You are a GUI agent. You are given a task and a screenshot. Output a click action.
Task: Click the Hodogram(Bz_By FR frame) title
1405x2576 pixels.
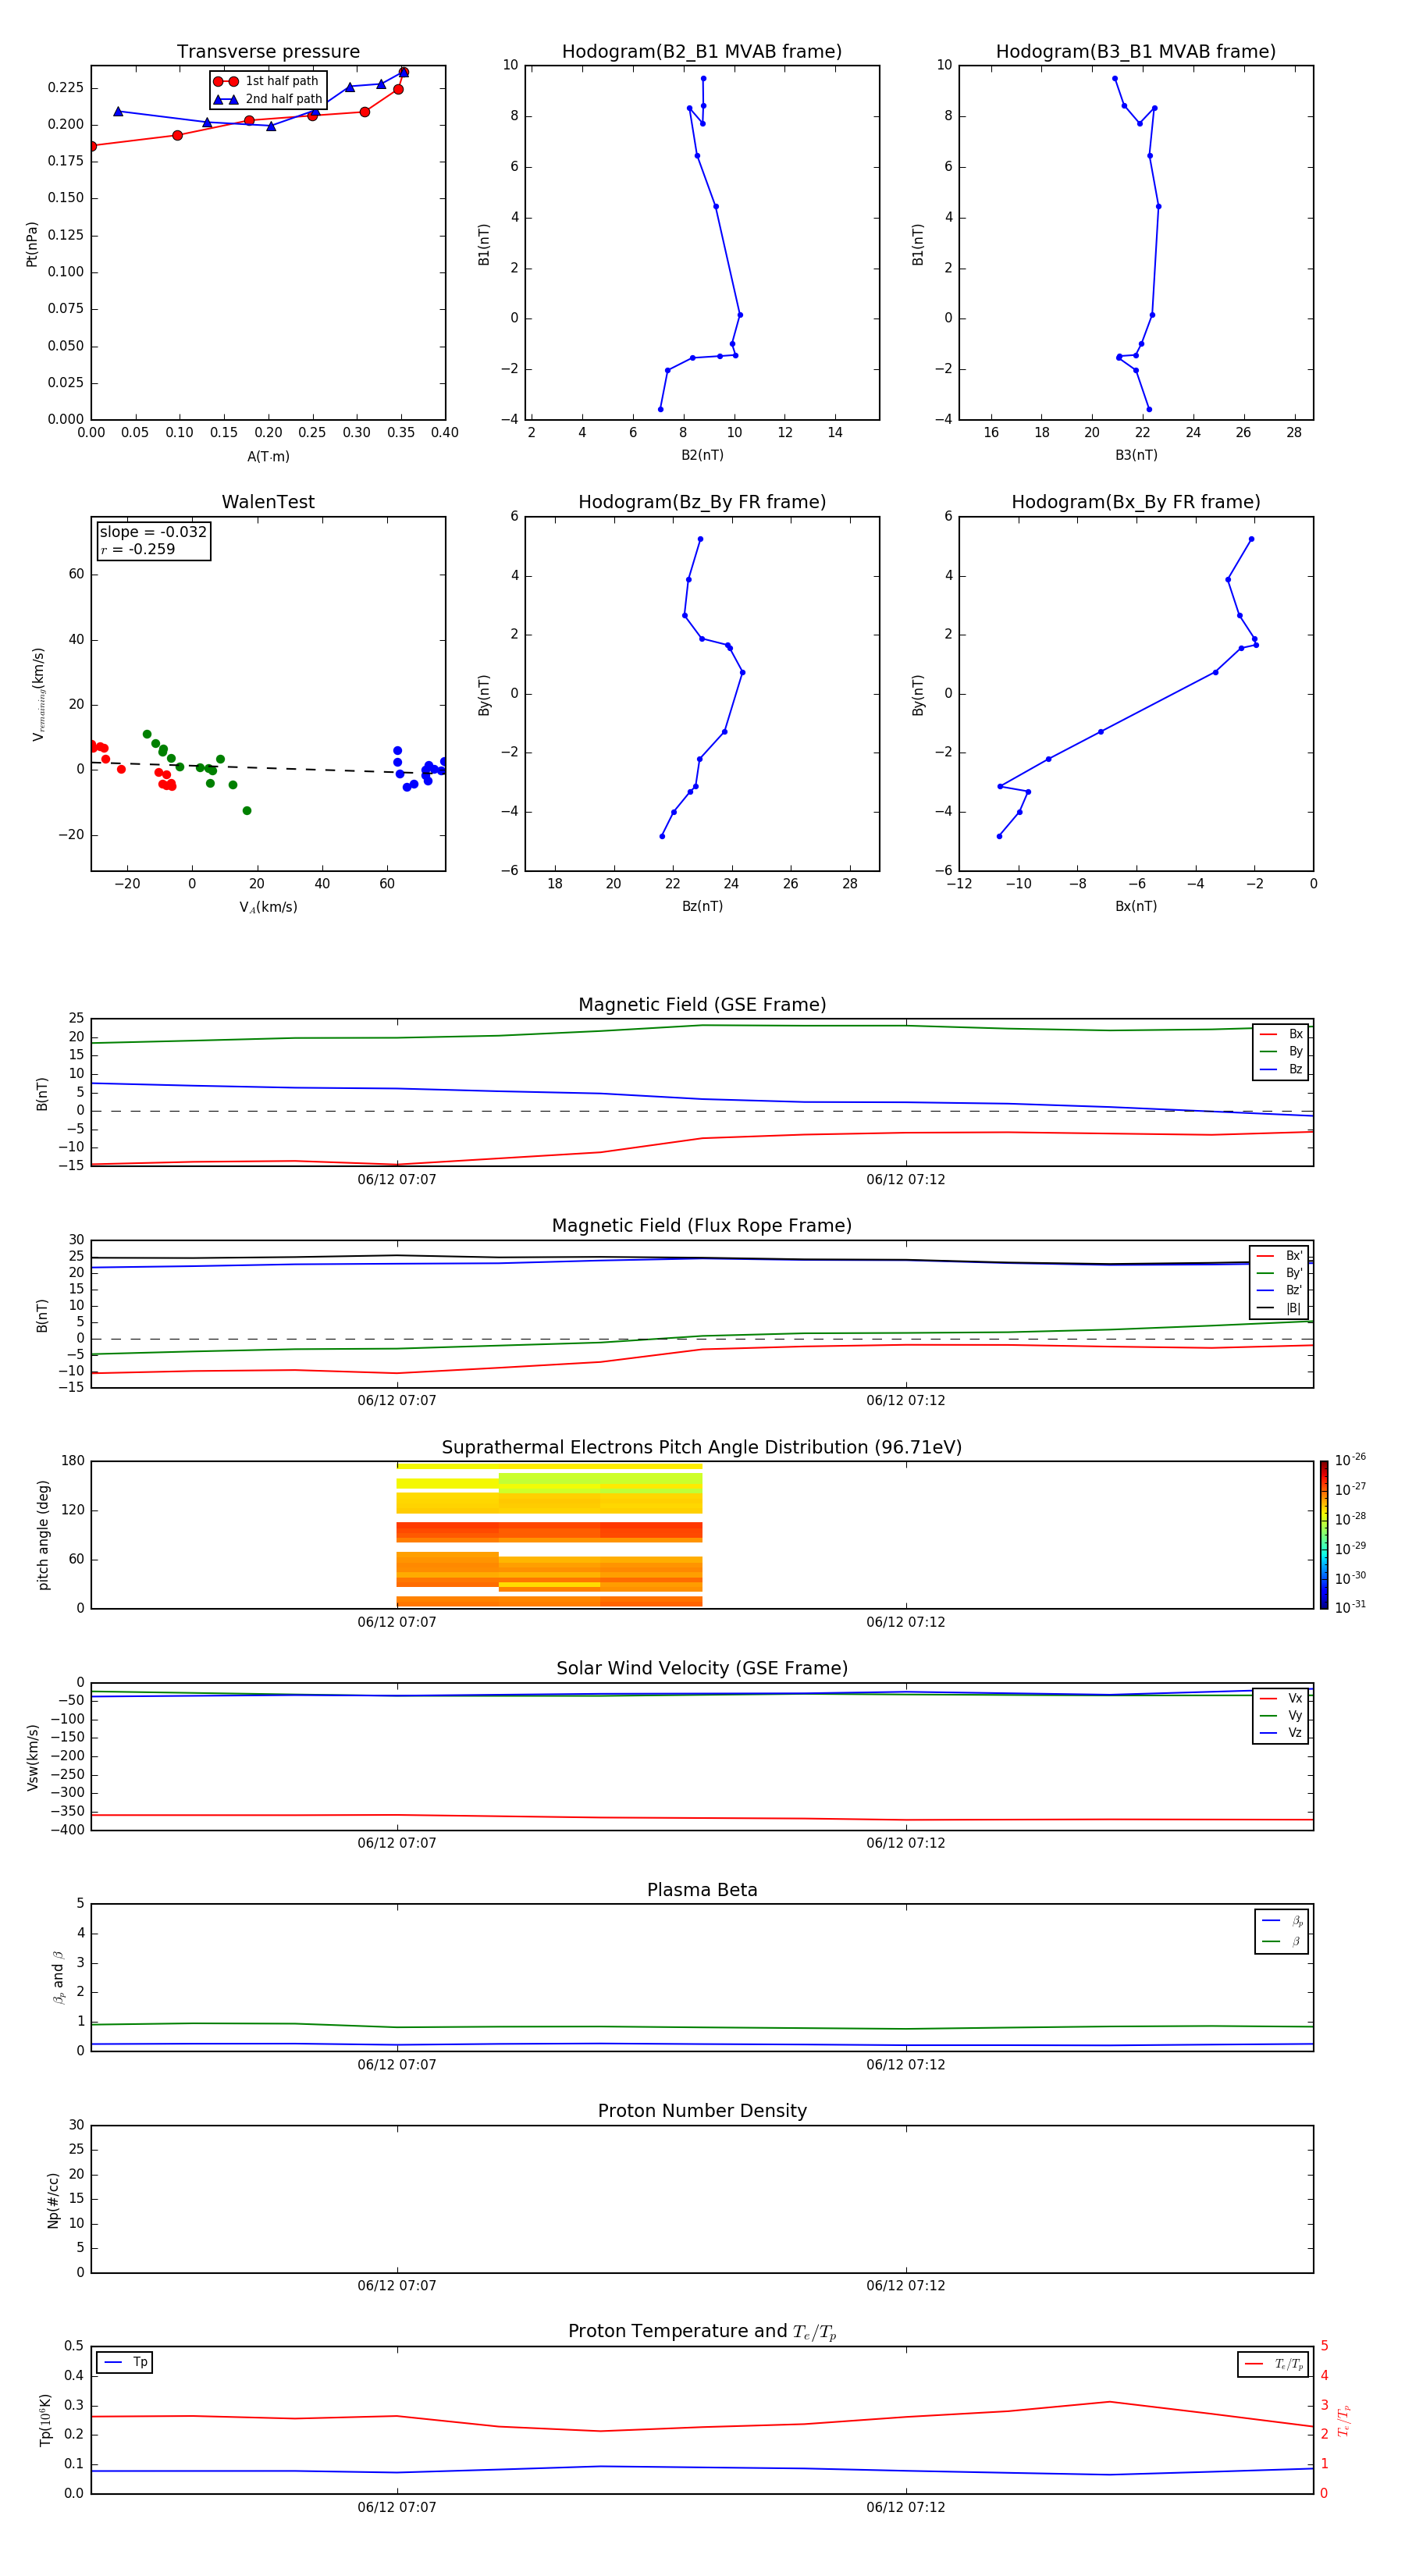pyautogui.click(x=702, y=502)
